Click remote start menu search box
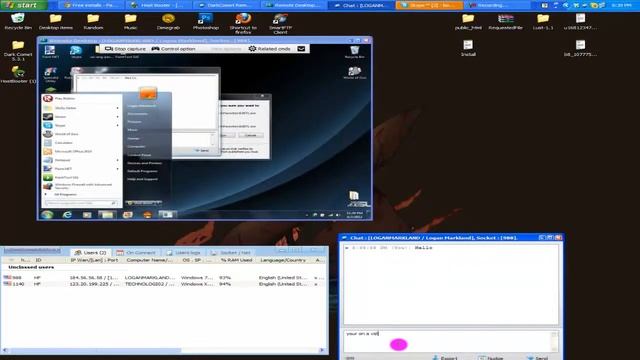Image resolution: width=640 pixels, height=360 pixels. [x=81, y=202]
